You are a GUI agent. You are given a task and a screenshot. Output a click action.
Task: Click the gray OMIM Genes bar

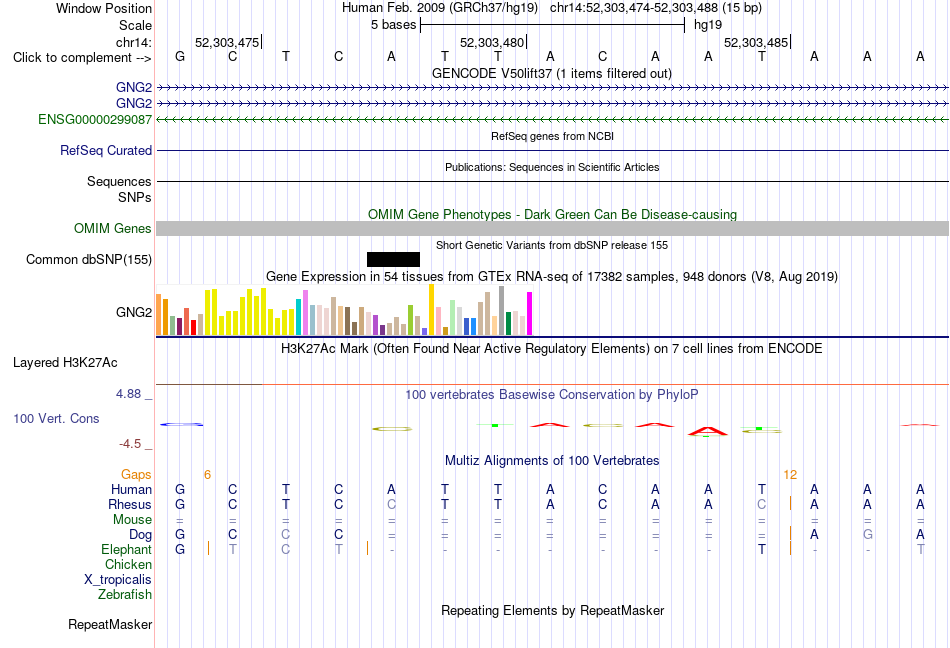pyautogui.click(x=552, y=228)
